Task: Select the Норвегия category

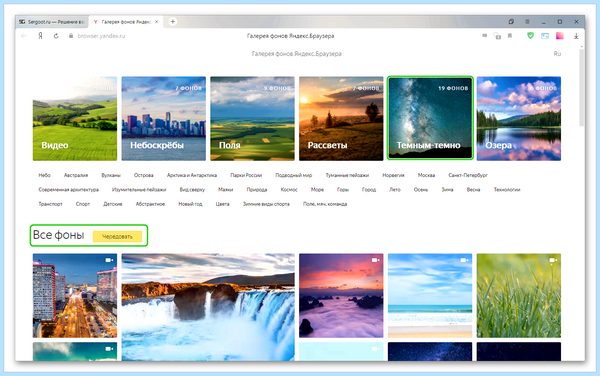Action: pyautogui.click(x=393, y=175)
